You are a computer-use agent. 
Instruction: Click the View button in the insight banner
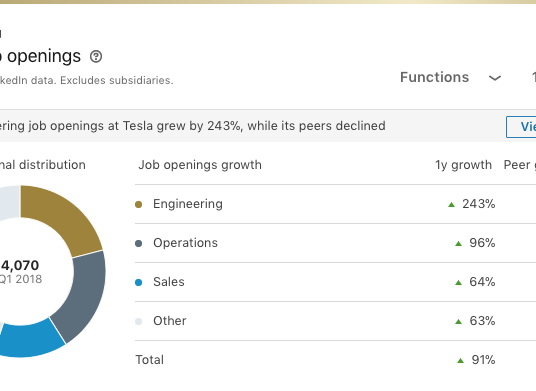[521, 127]
